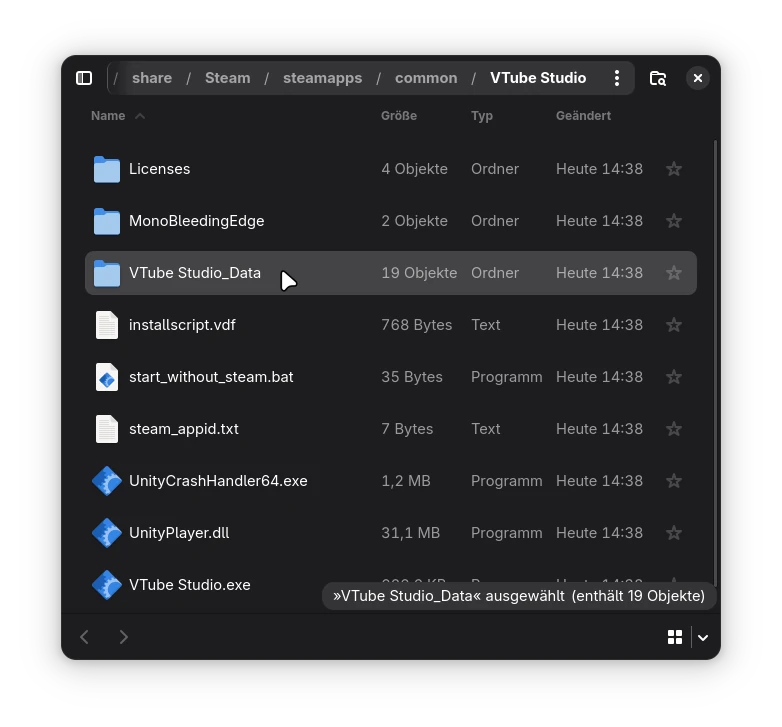Click the VTube Studio path segment

pos(538,78)
